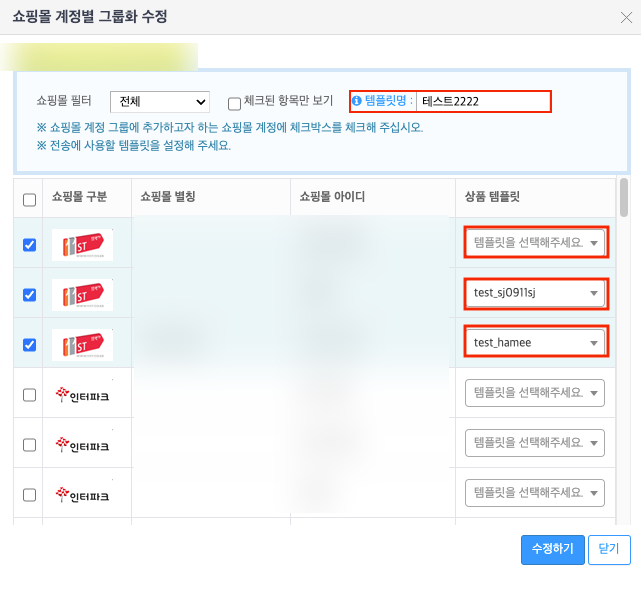Click the info icon beside 템플릿명
The image size is (641, 591).
[357, 101]
